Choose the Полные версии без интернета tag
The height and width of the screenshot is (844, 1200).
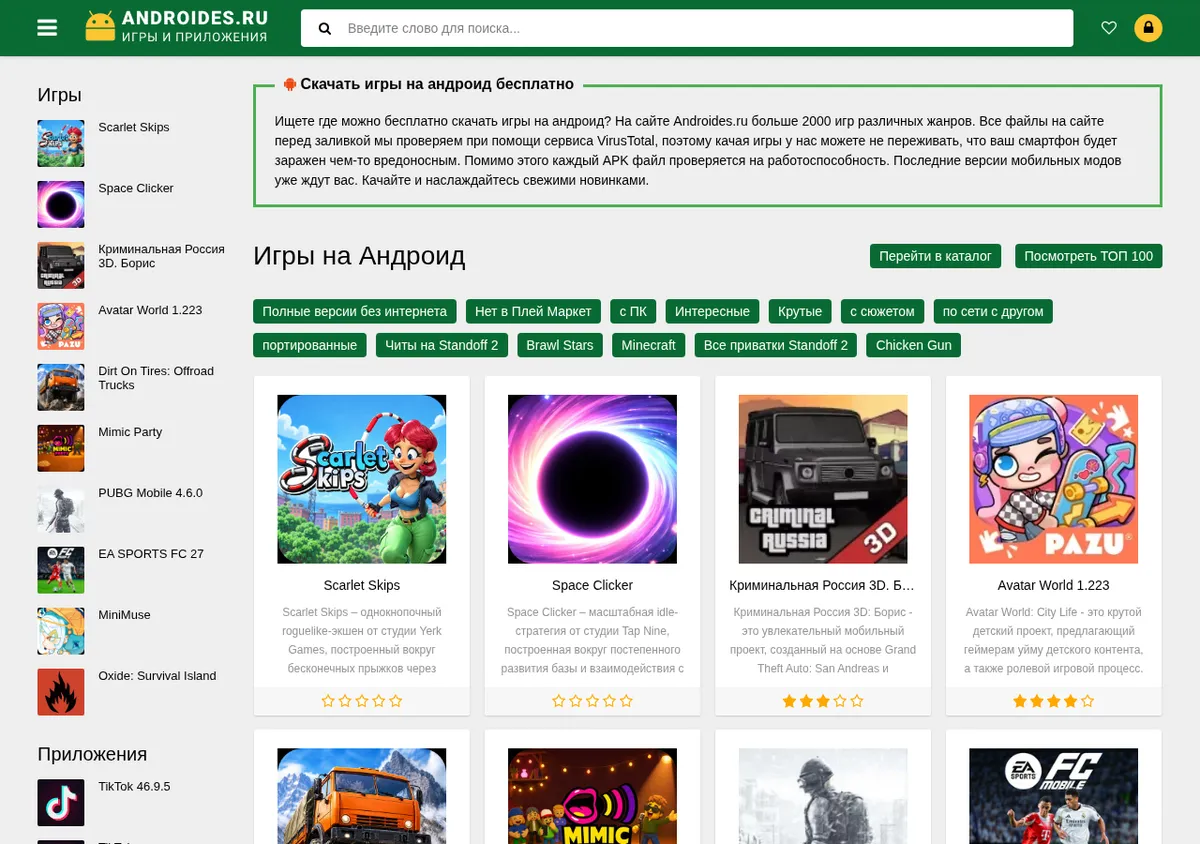pyautogui.click(x=355, y=311)
